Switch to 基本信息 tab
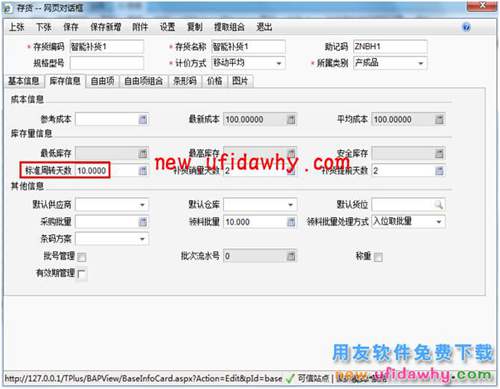This screenshot has width=500, height=389. click(23, 81)
